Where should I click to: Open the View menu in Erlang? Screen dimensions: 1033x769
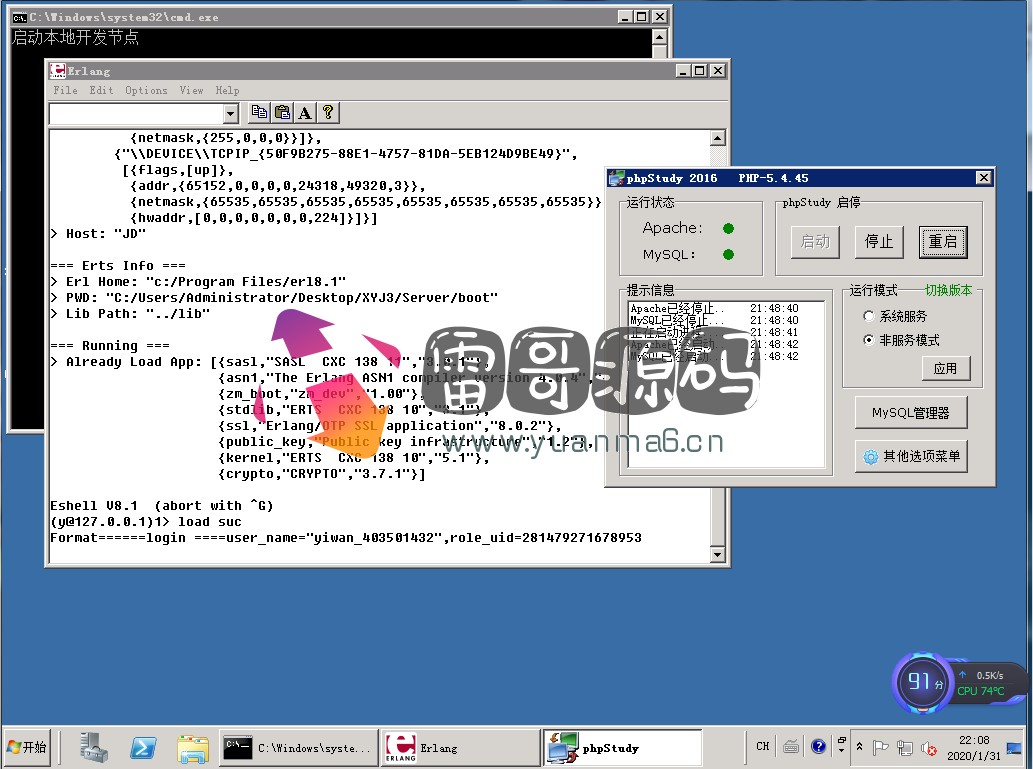192,90
